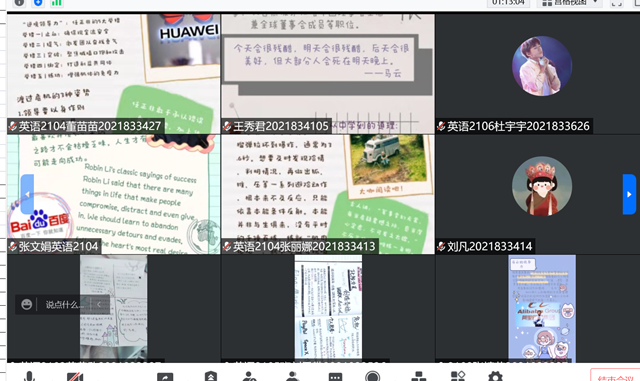
Task: Select 张文娟英语2104 video tile
Action: click(x=113, y=194)
